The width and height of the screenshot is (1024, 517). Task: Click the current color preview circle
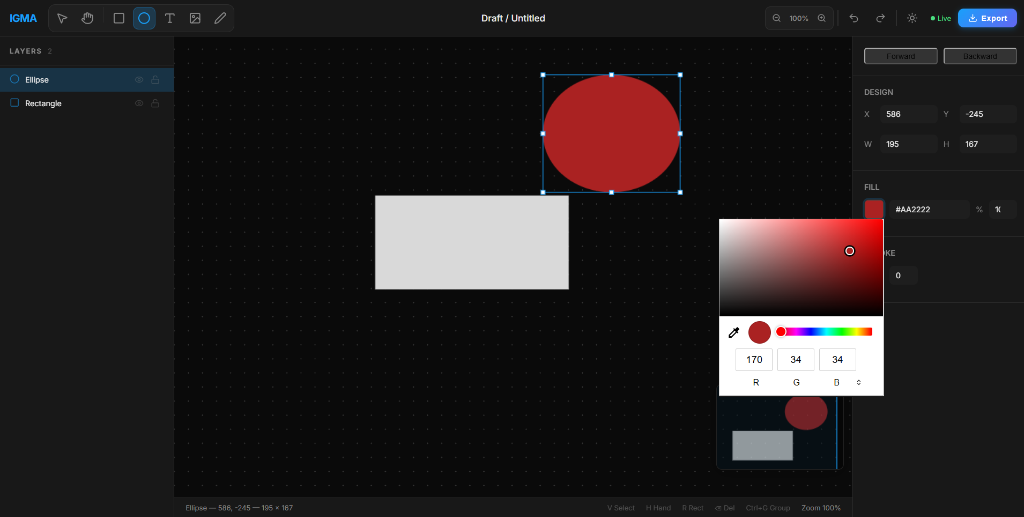(x=760, y=332)
